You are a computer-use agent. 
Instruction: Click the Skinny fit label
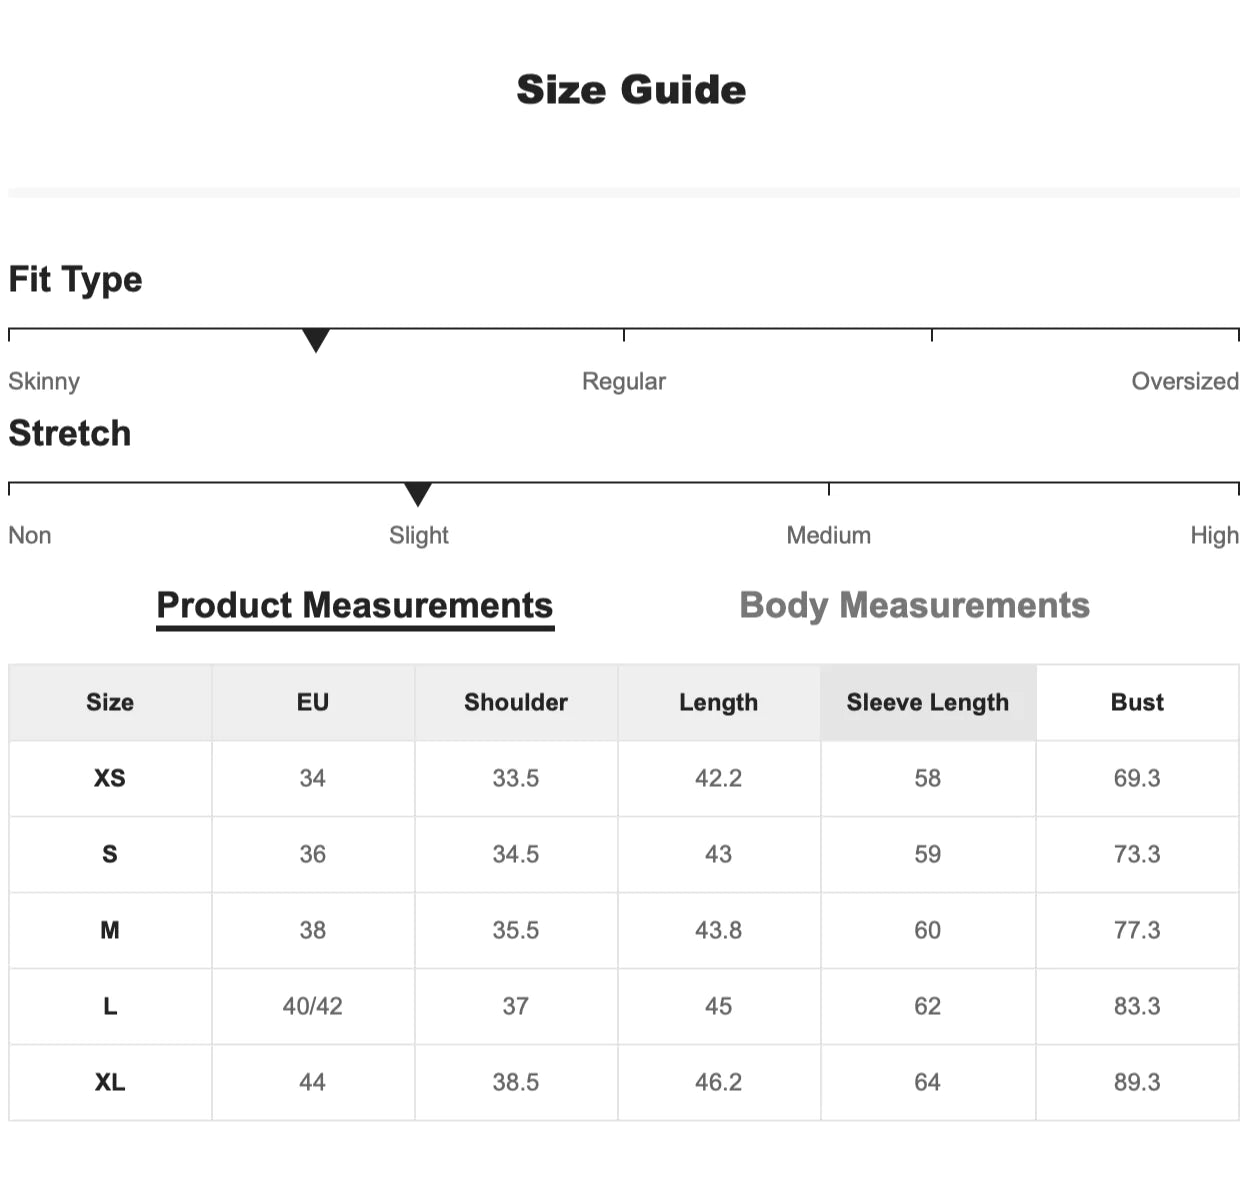(44, 382)
